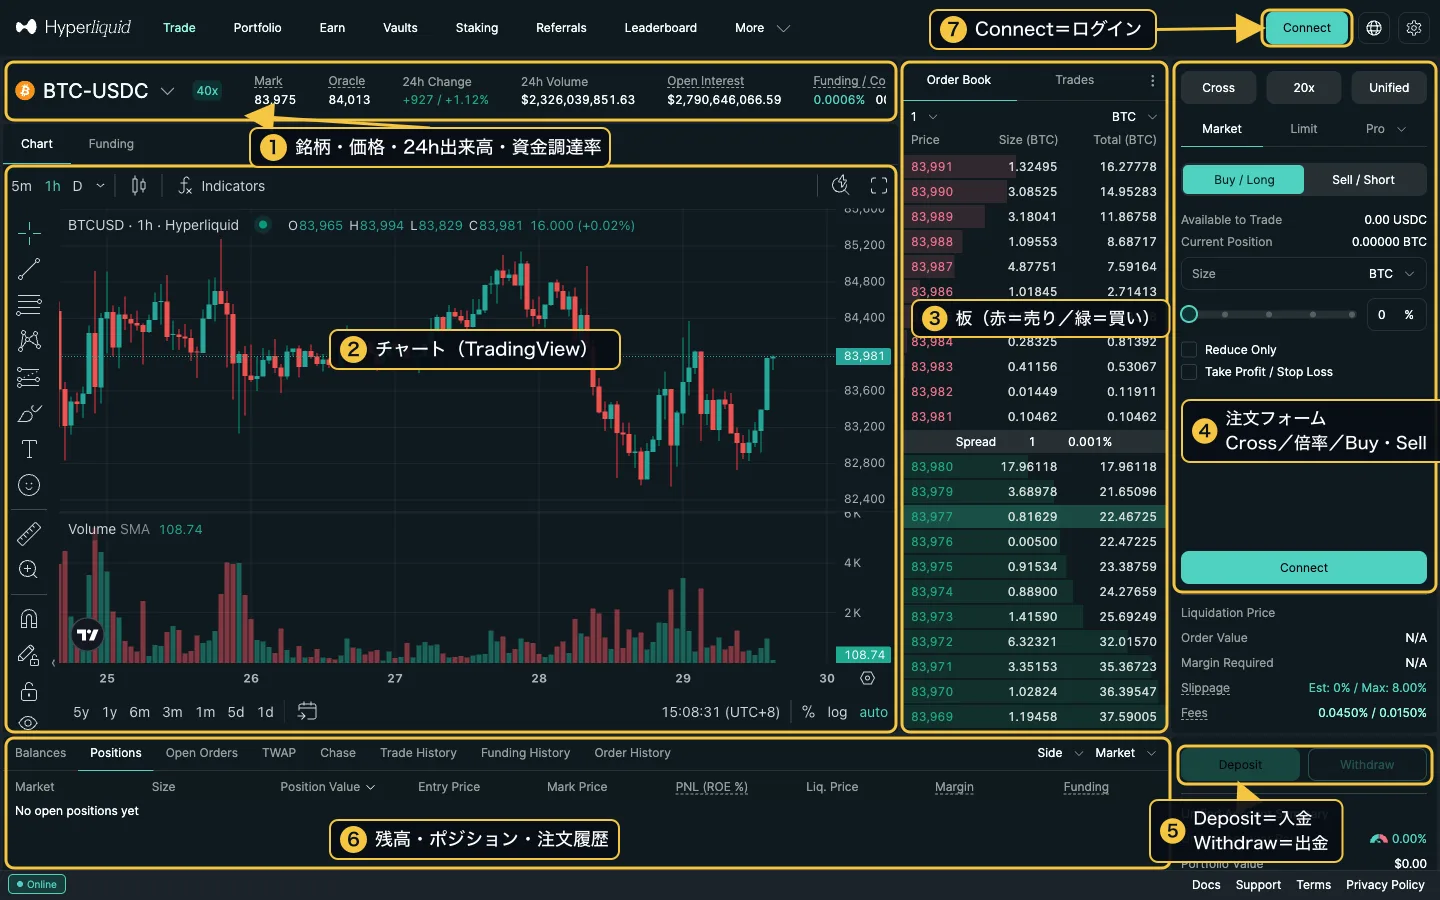Open order book BTC unit dropdown
This screenshot has width=1440, height=900.
click(1134, 117)
